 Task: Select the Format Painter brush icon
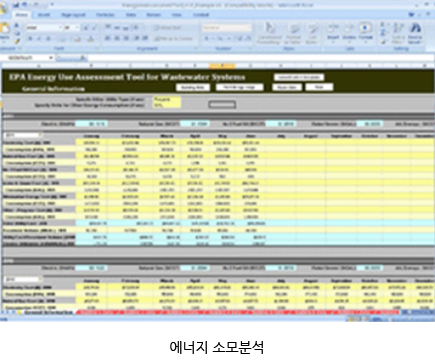pos(17,41)
